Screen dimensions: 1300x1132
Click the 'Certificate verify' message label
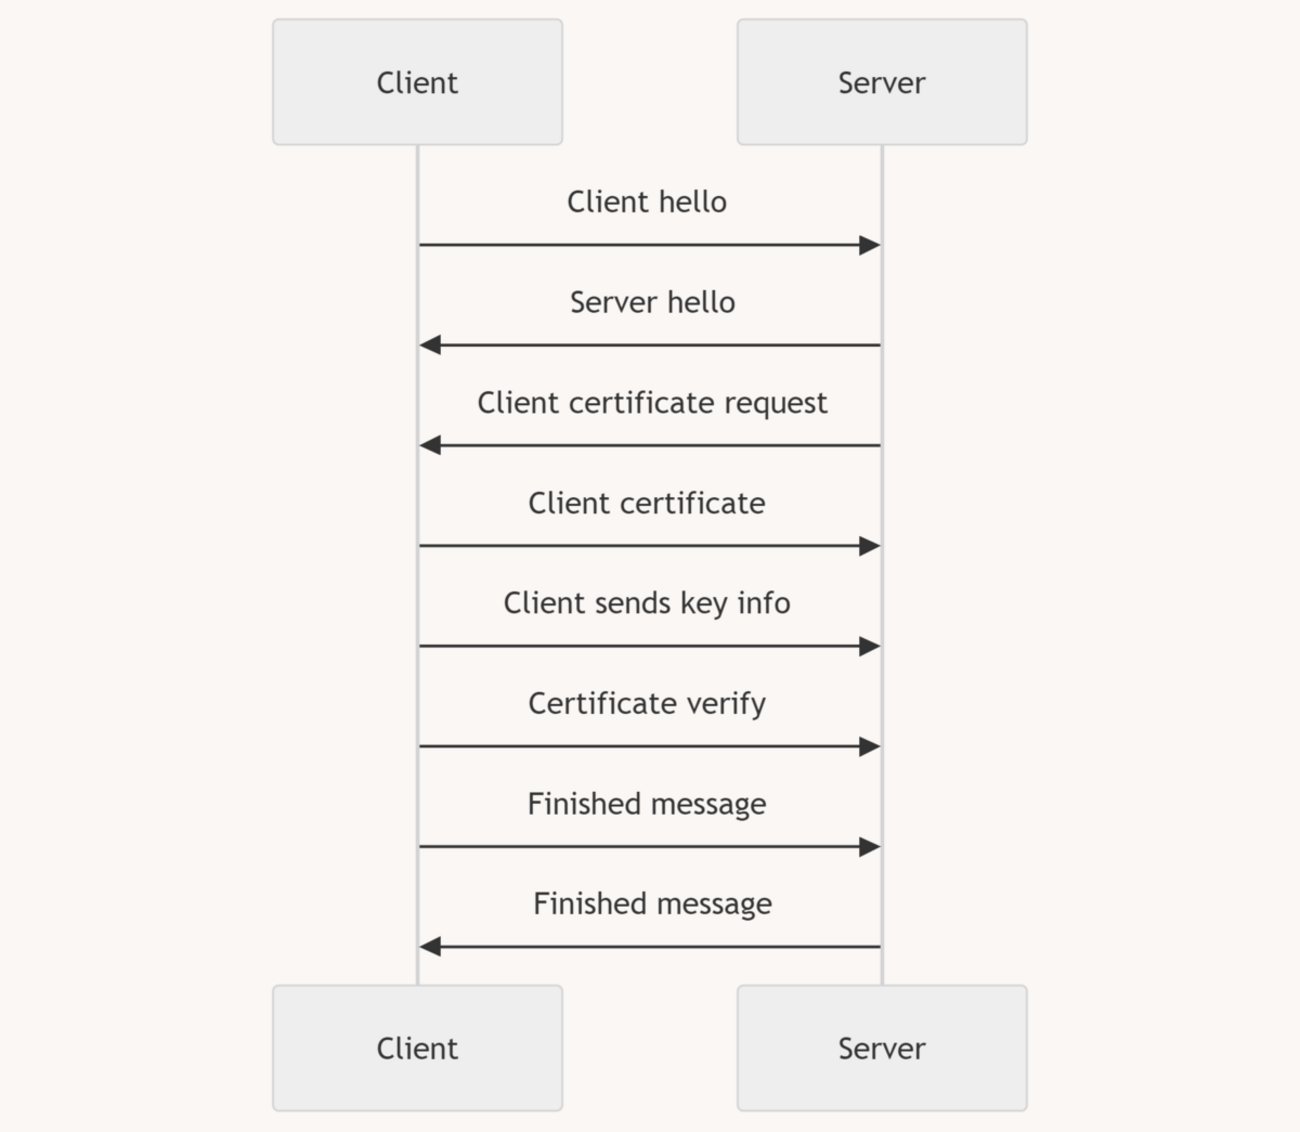(x=647, y=704)
